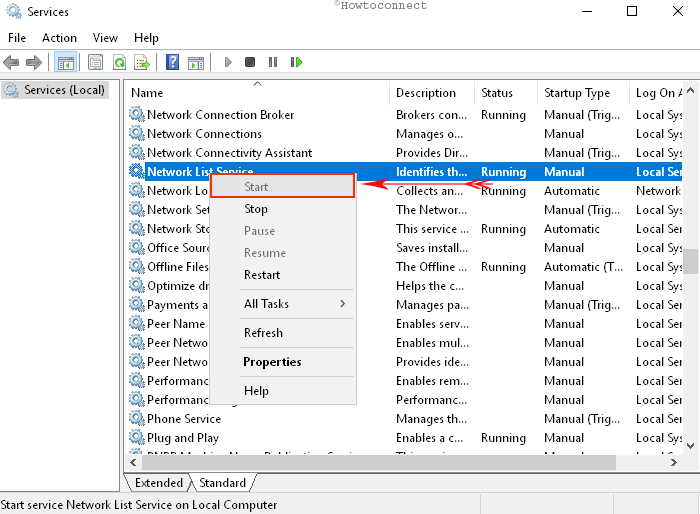
Task: Click gear icon of Phone Service
Action: pyautogui.click(x=137, y=418)
